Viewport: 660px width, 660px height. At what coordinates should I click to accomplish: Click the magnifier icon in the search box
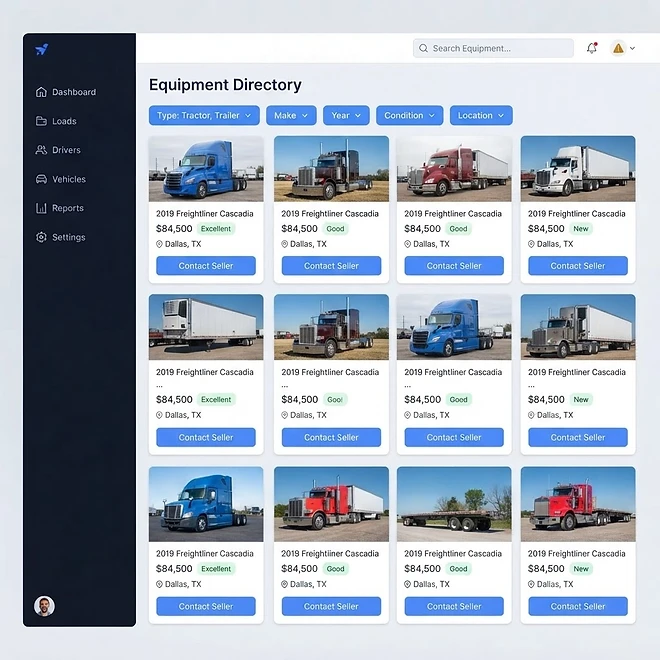423,48
